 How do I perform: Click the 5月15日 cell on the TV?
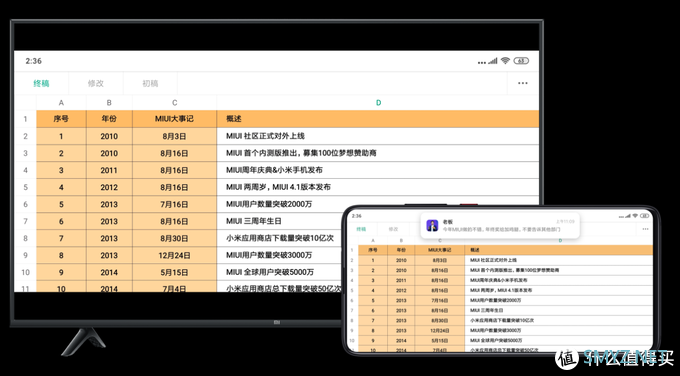point(174,272)
